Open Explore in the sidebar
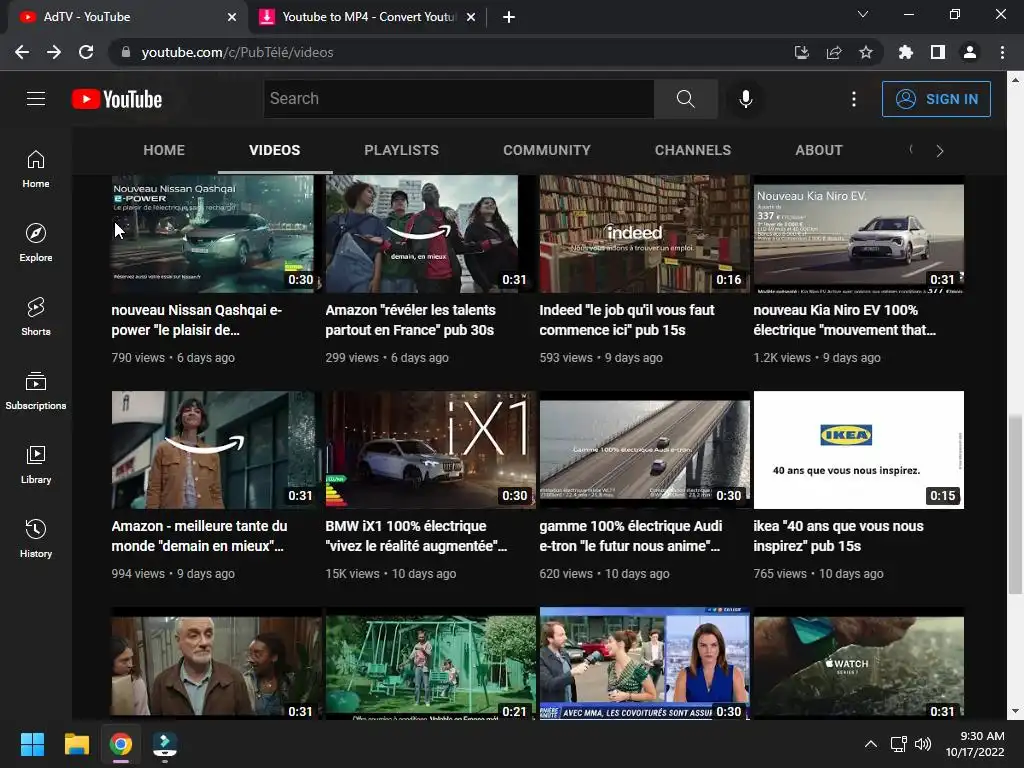 (x=36, y=243)
